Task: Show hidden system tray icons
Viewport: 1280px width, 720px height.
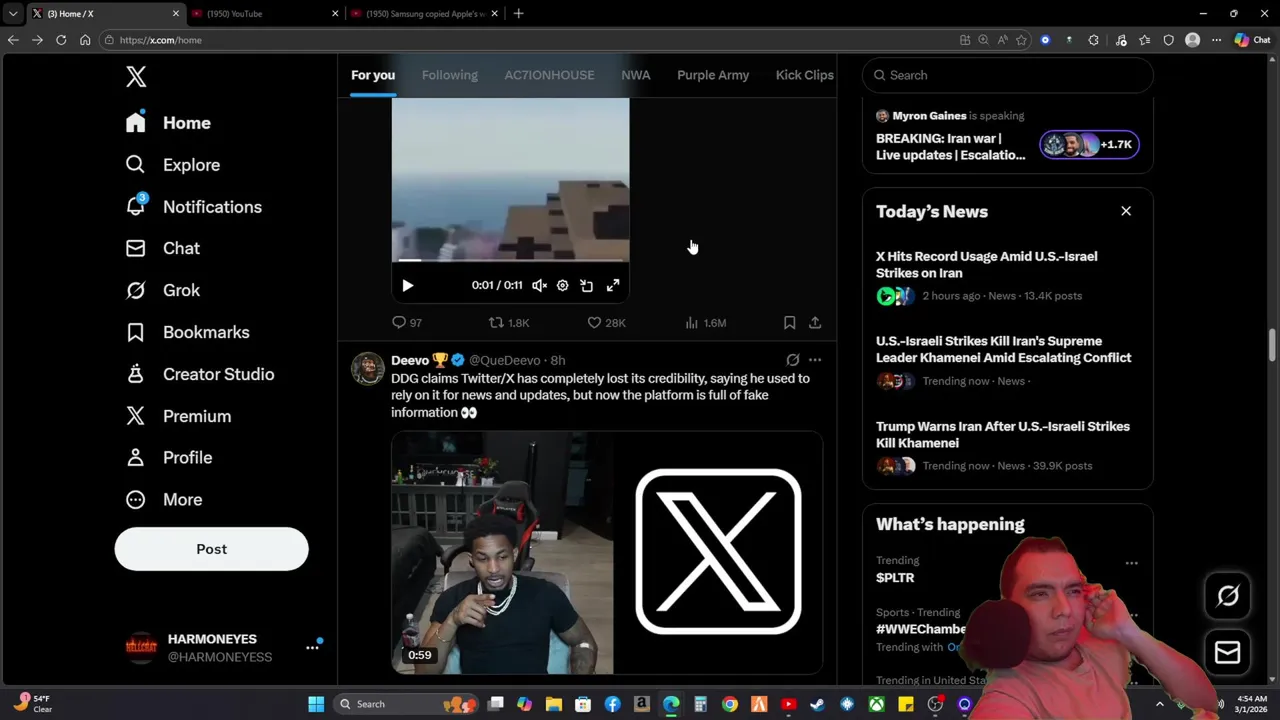Action: pyautogui.click(x=1160, y=704)
